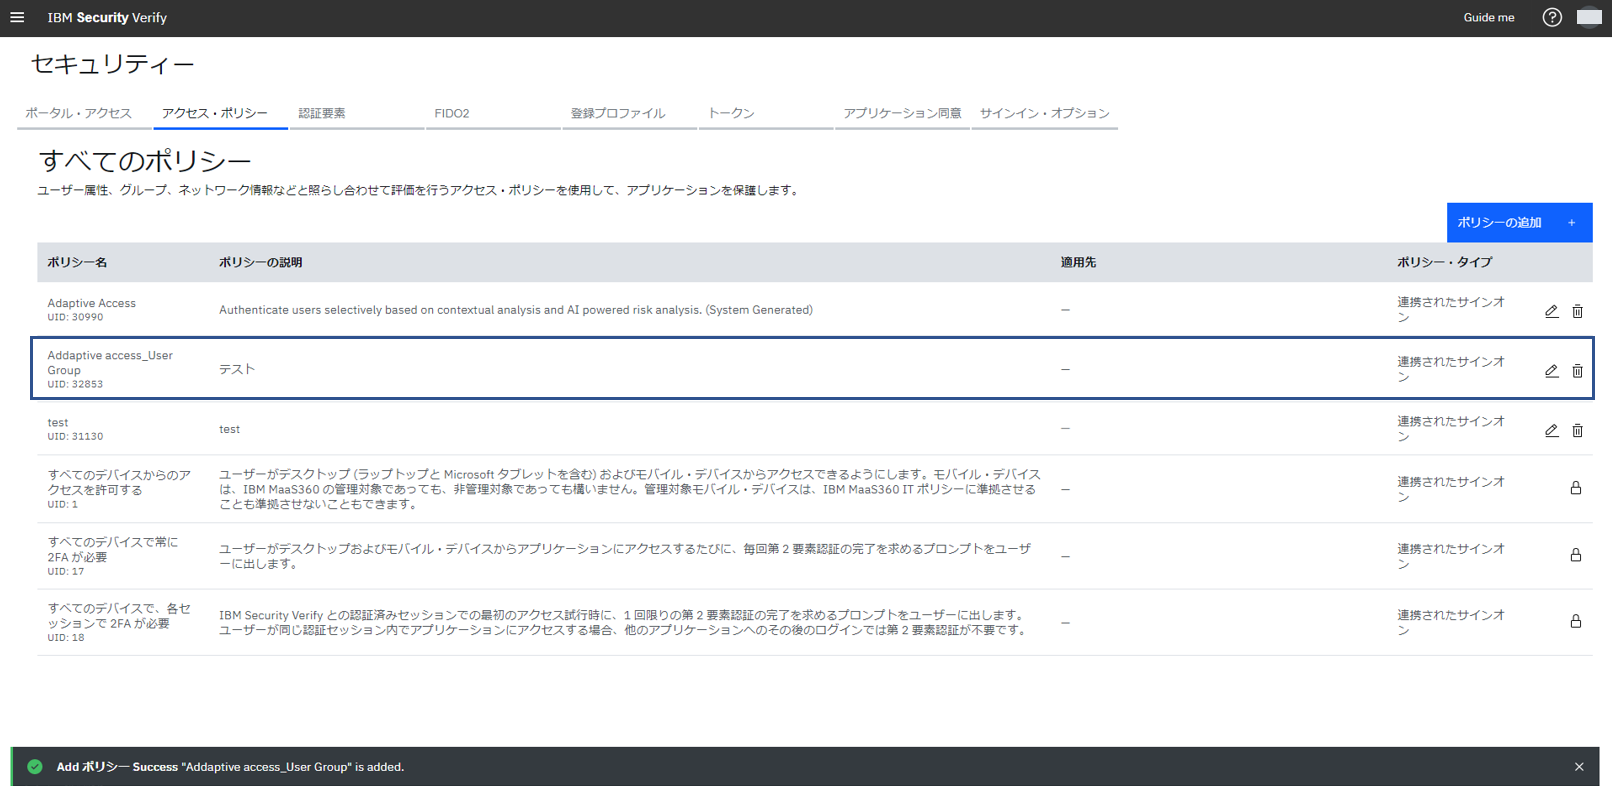Image resolution: width=1612 pixels, height=786 pixels.
Task: Click the 適用先 column header
Action: point(1078,262)
